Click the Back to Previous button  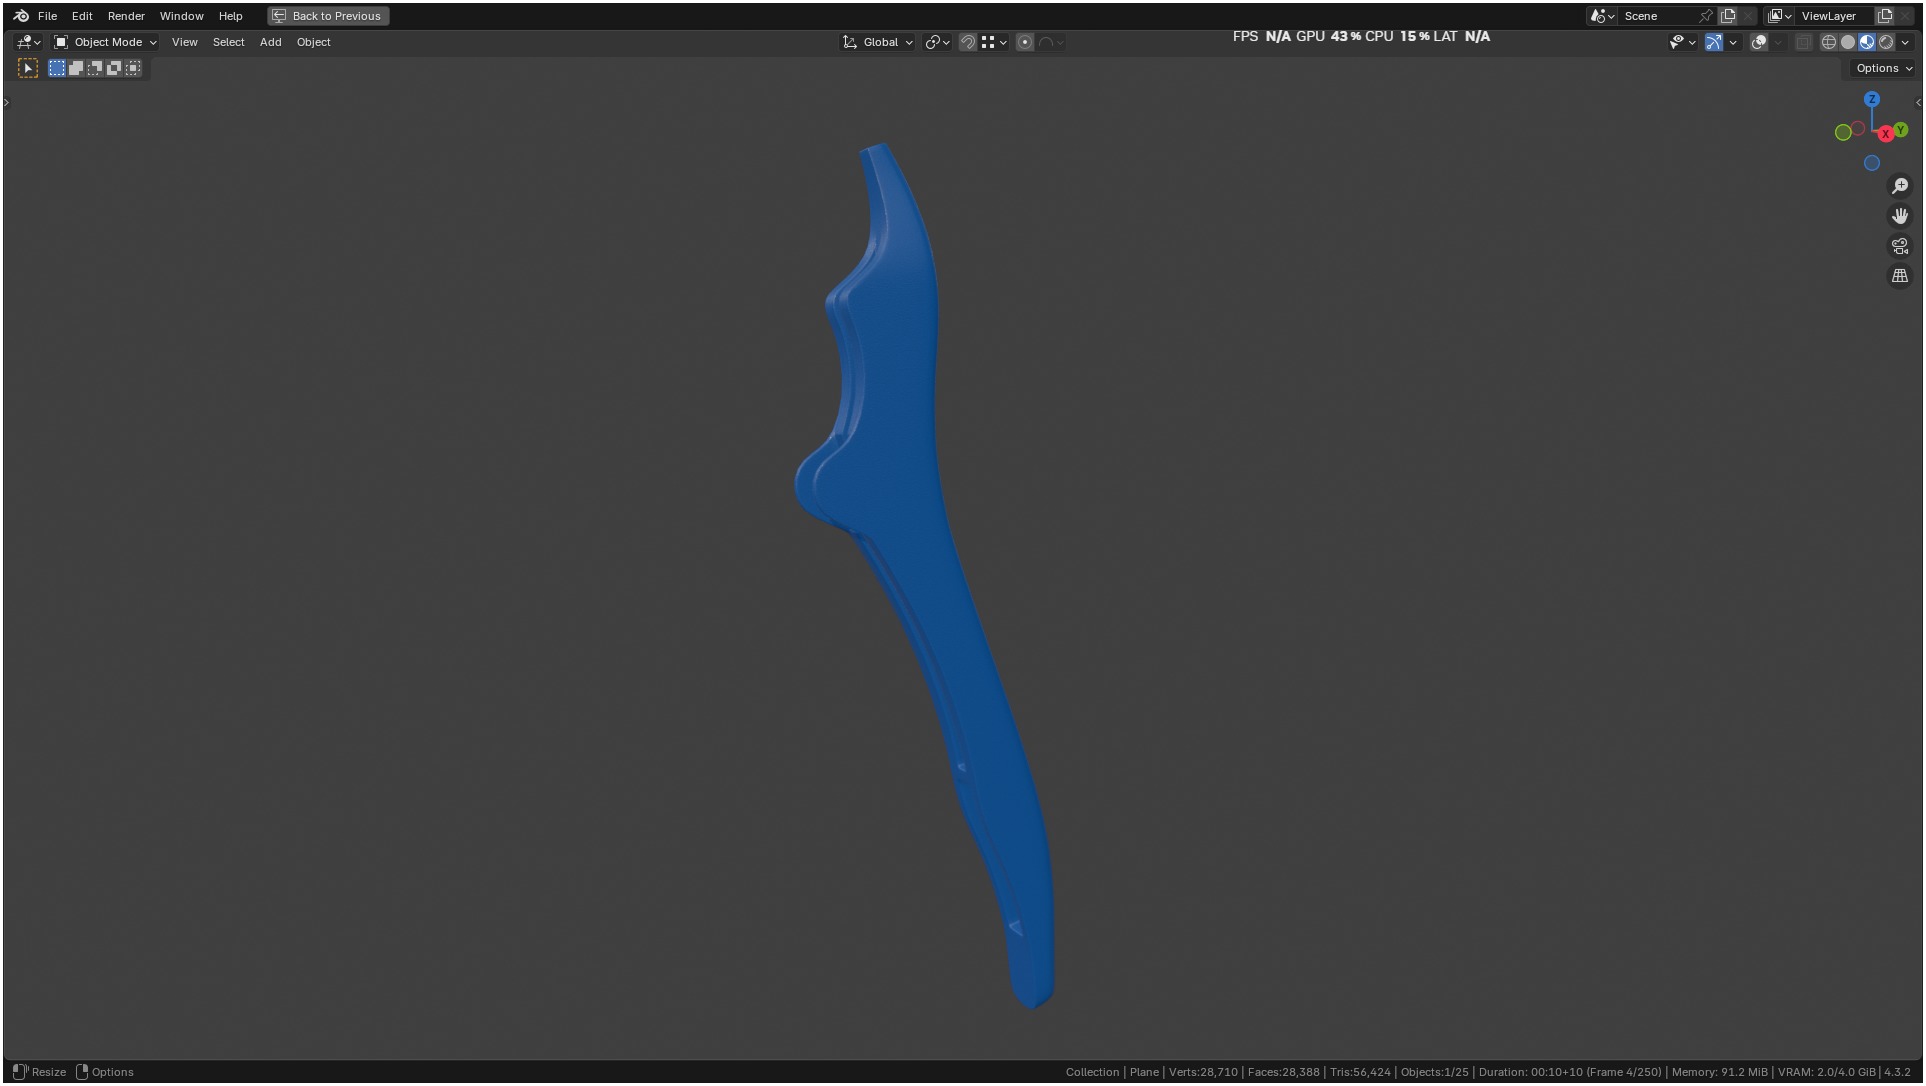pos(328,16)
